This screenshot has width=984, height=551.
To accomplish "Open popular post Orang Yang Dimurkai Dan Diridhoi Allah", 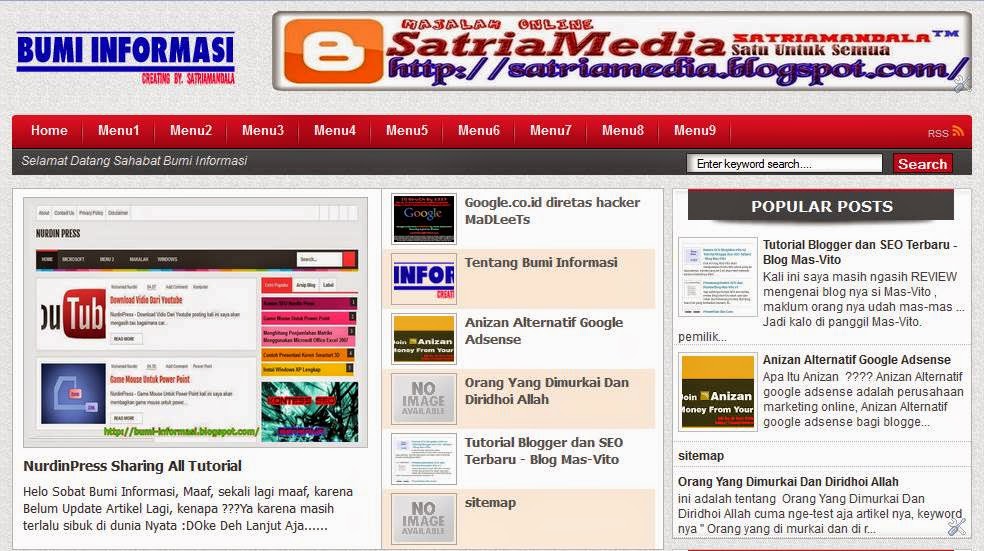I will point(788,481).
